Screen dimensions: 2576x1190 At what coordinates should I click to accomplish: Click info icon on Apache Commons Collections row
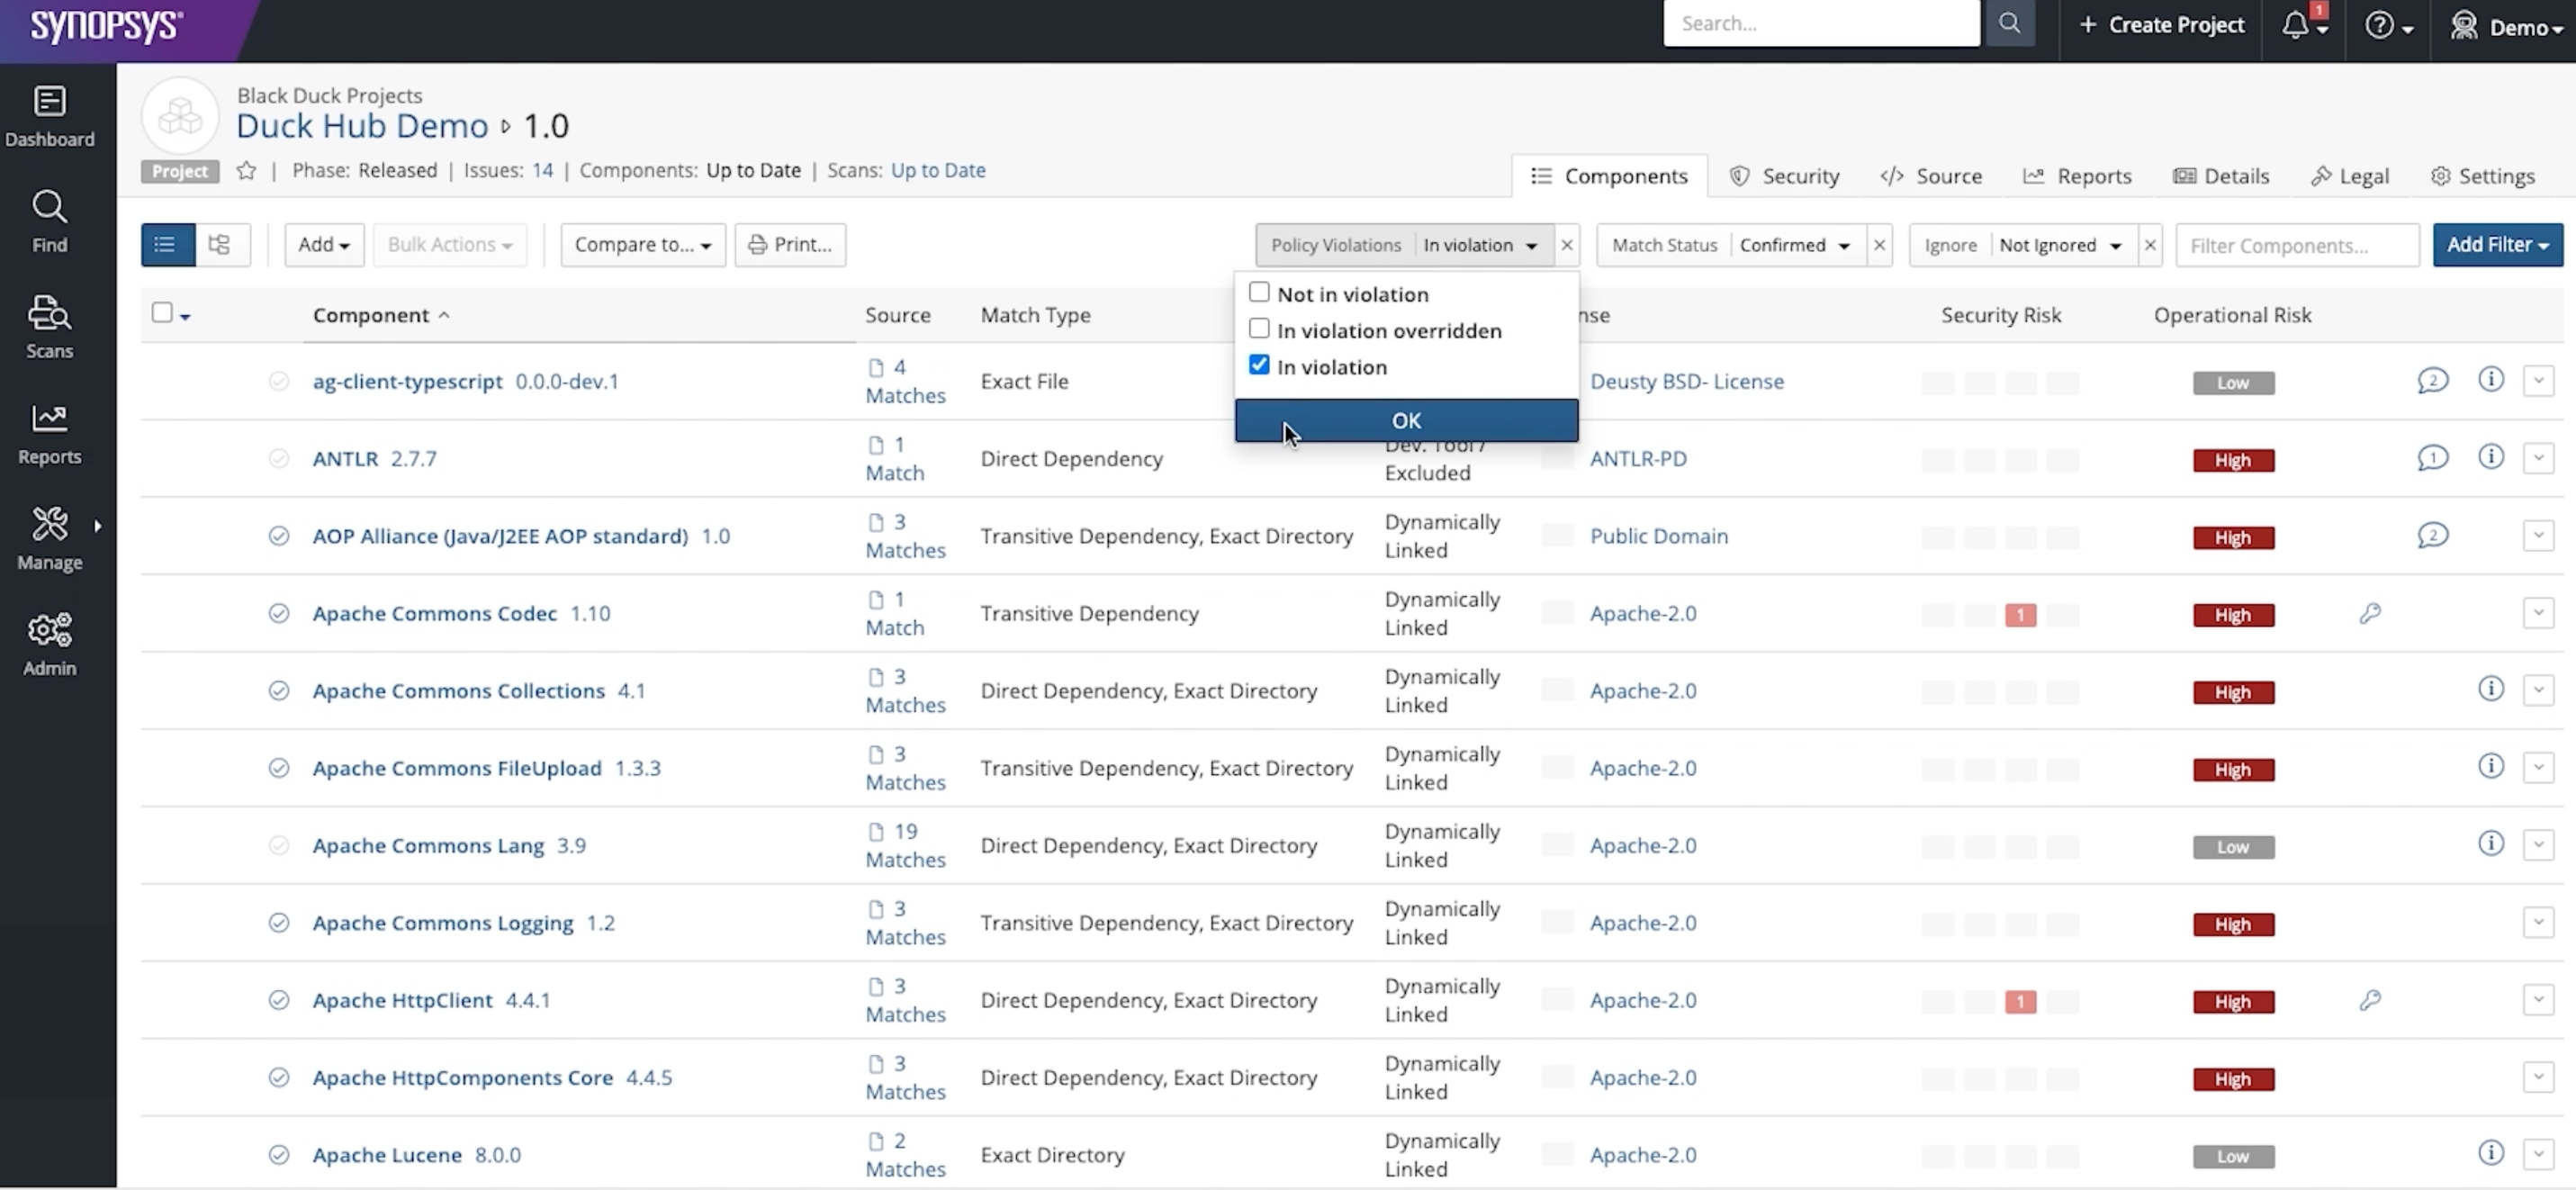tap(2490, 689)
